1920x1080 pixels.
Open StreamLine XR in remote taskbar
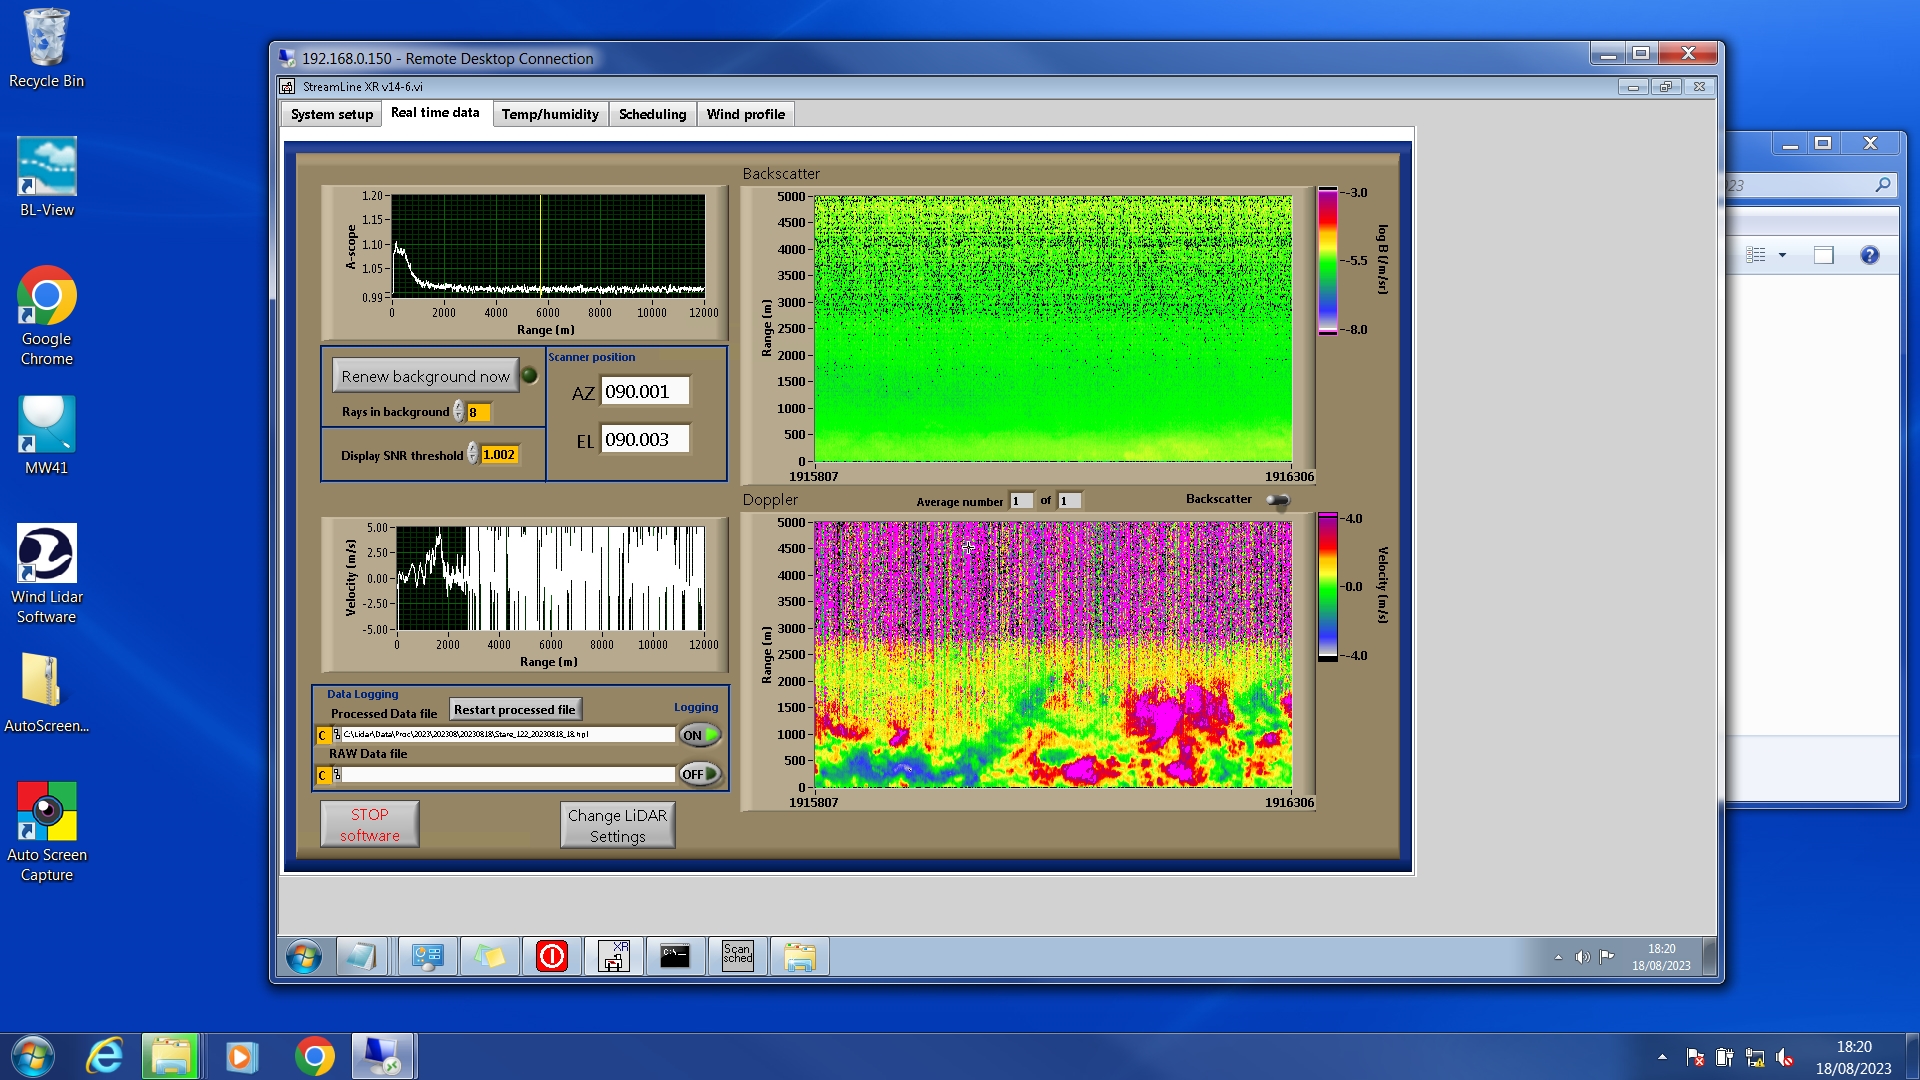pos(614,957)
